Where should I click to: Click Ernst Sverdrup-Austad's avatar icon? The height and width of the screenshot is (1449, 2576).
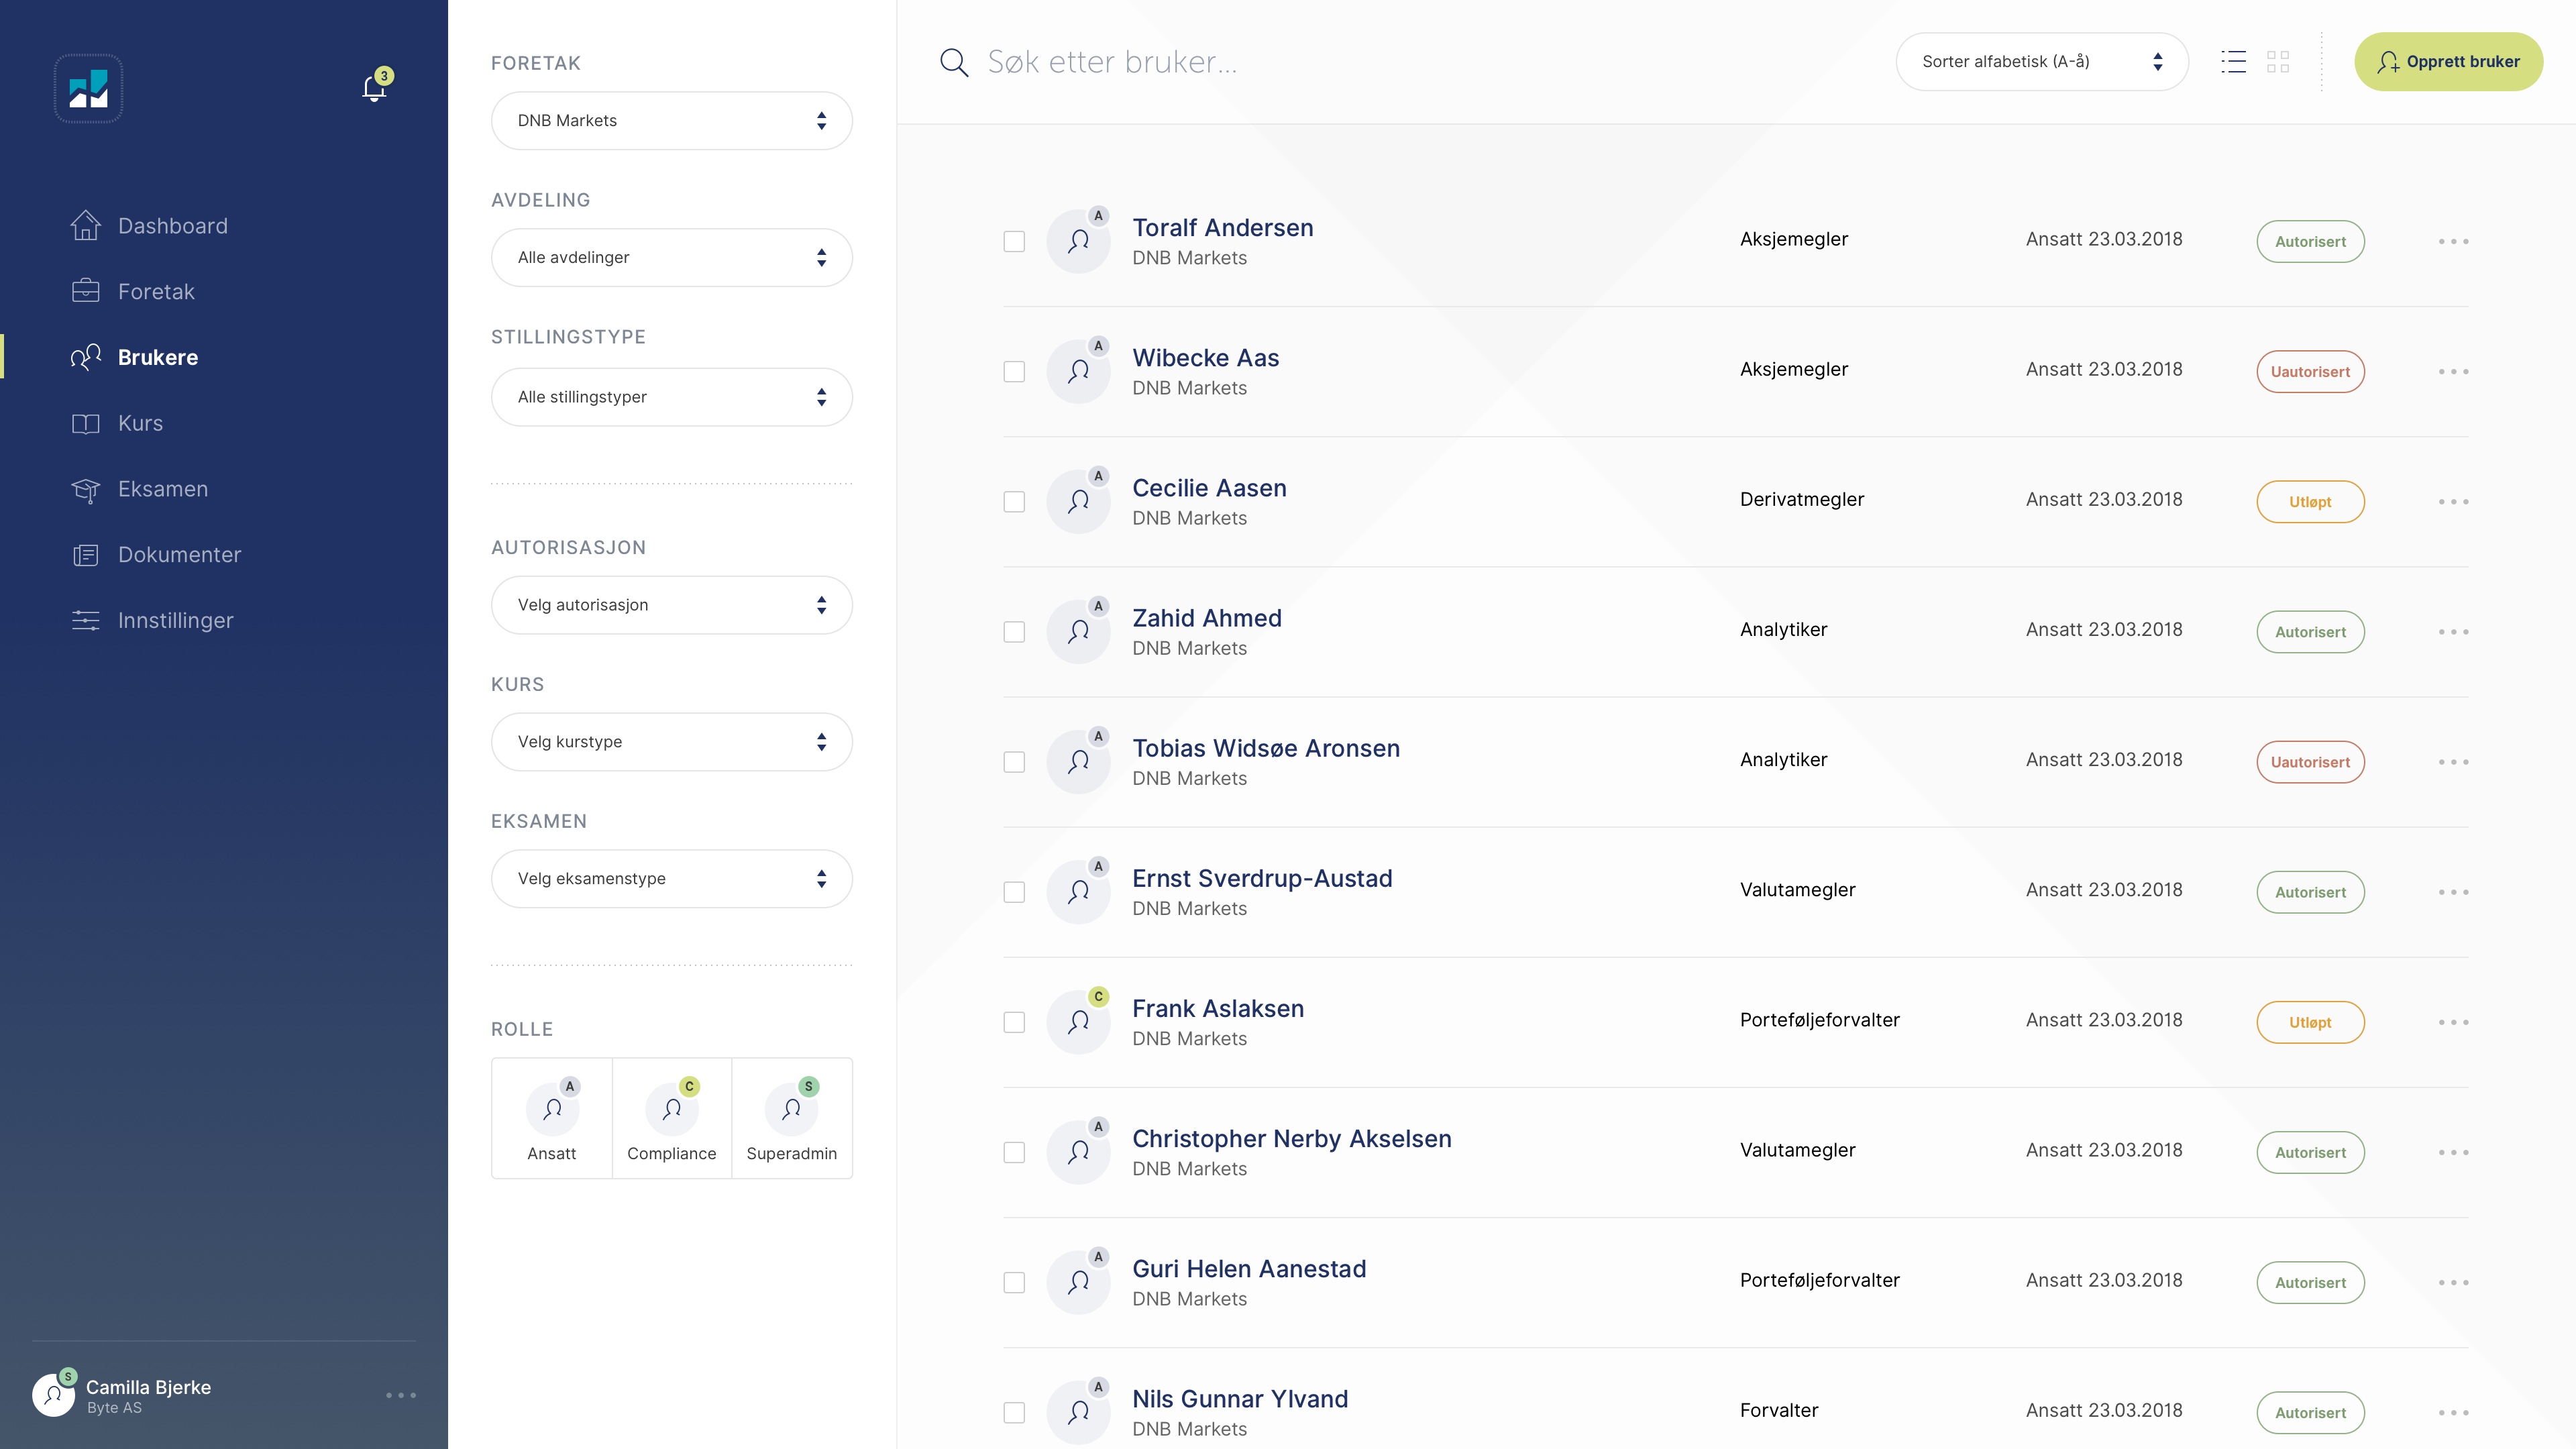click(x=1078, y=891)
